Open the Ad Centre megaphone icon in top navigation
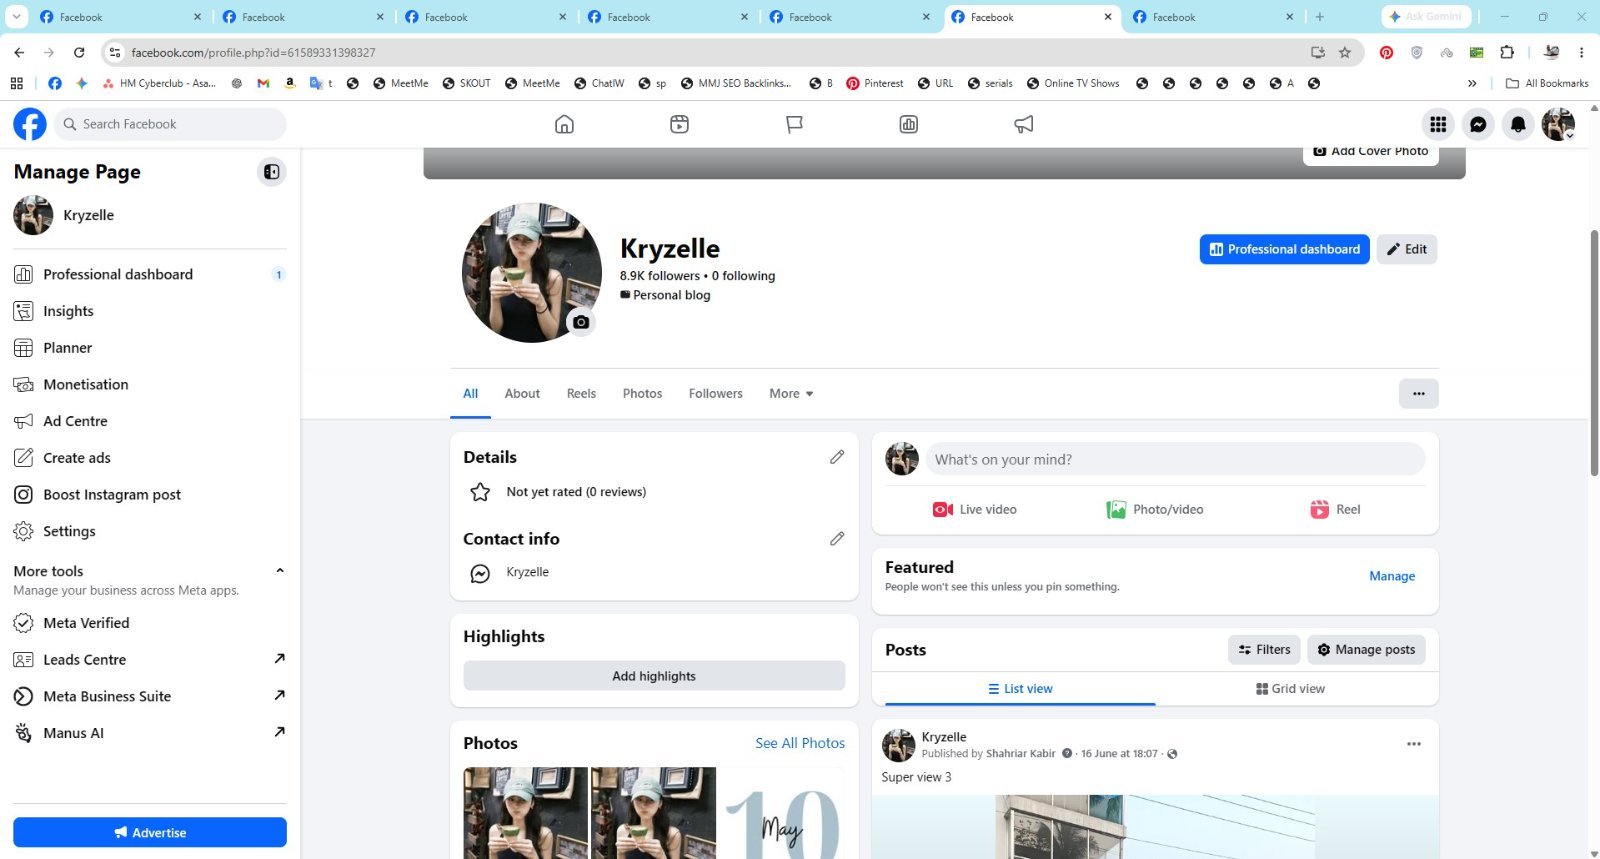1600x859 pixels. pyautogui.click(x=1024, y=124)
